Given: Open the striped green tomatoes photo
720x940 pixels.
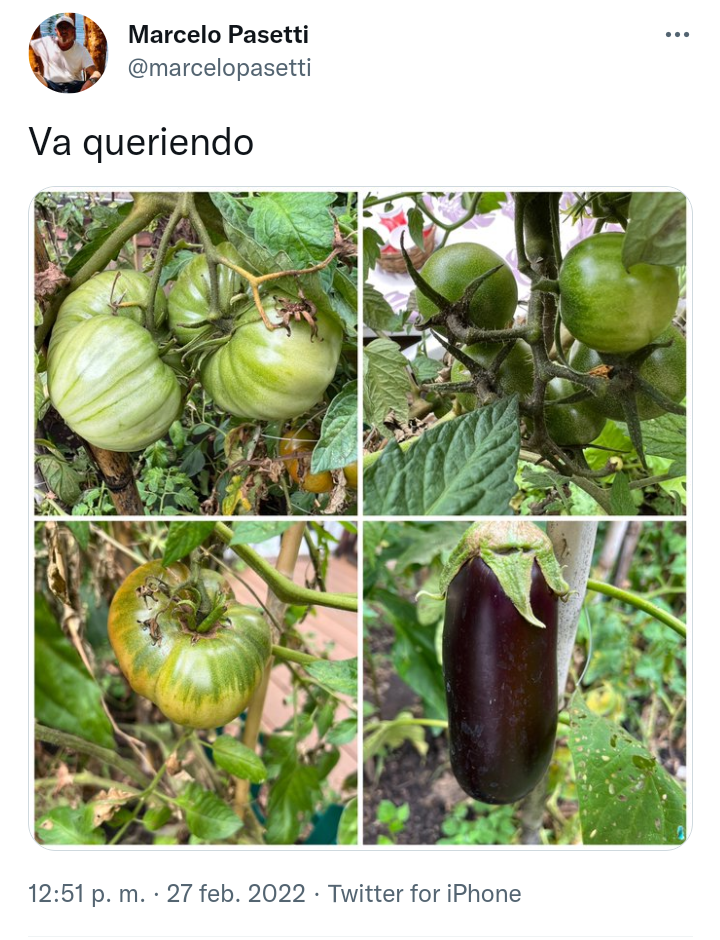Looking at the screenshot, I should [x=195, y=353].
